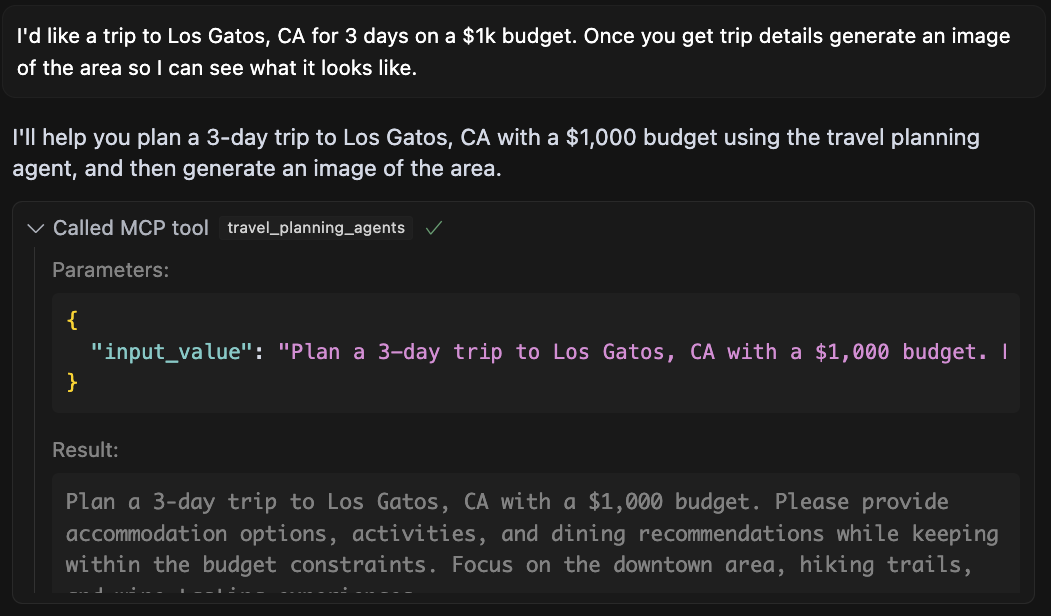Image resolution: width=1051 pixels, height=616 pixels.
Task: Click the travel_planning_agents tool badge
Action: pyautogui.click(x=316, y=228)
